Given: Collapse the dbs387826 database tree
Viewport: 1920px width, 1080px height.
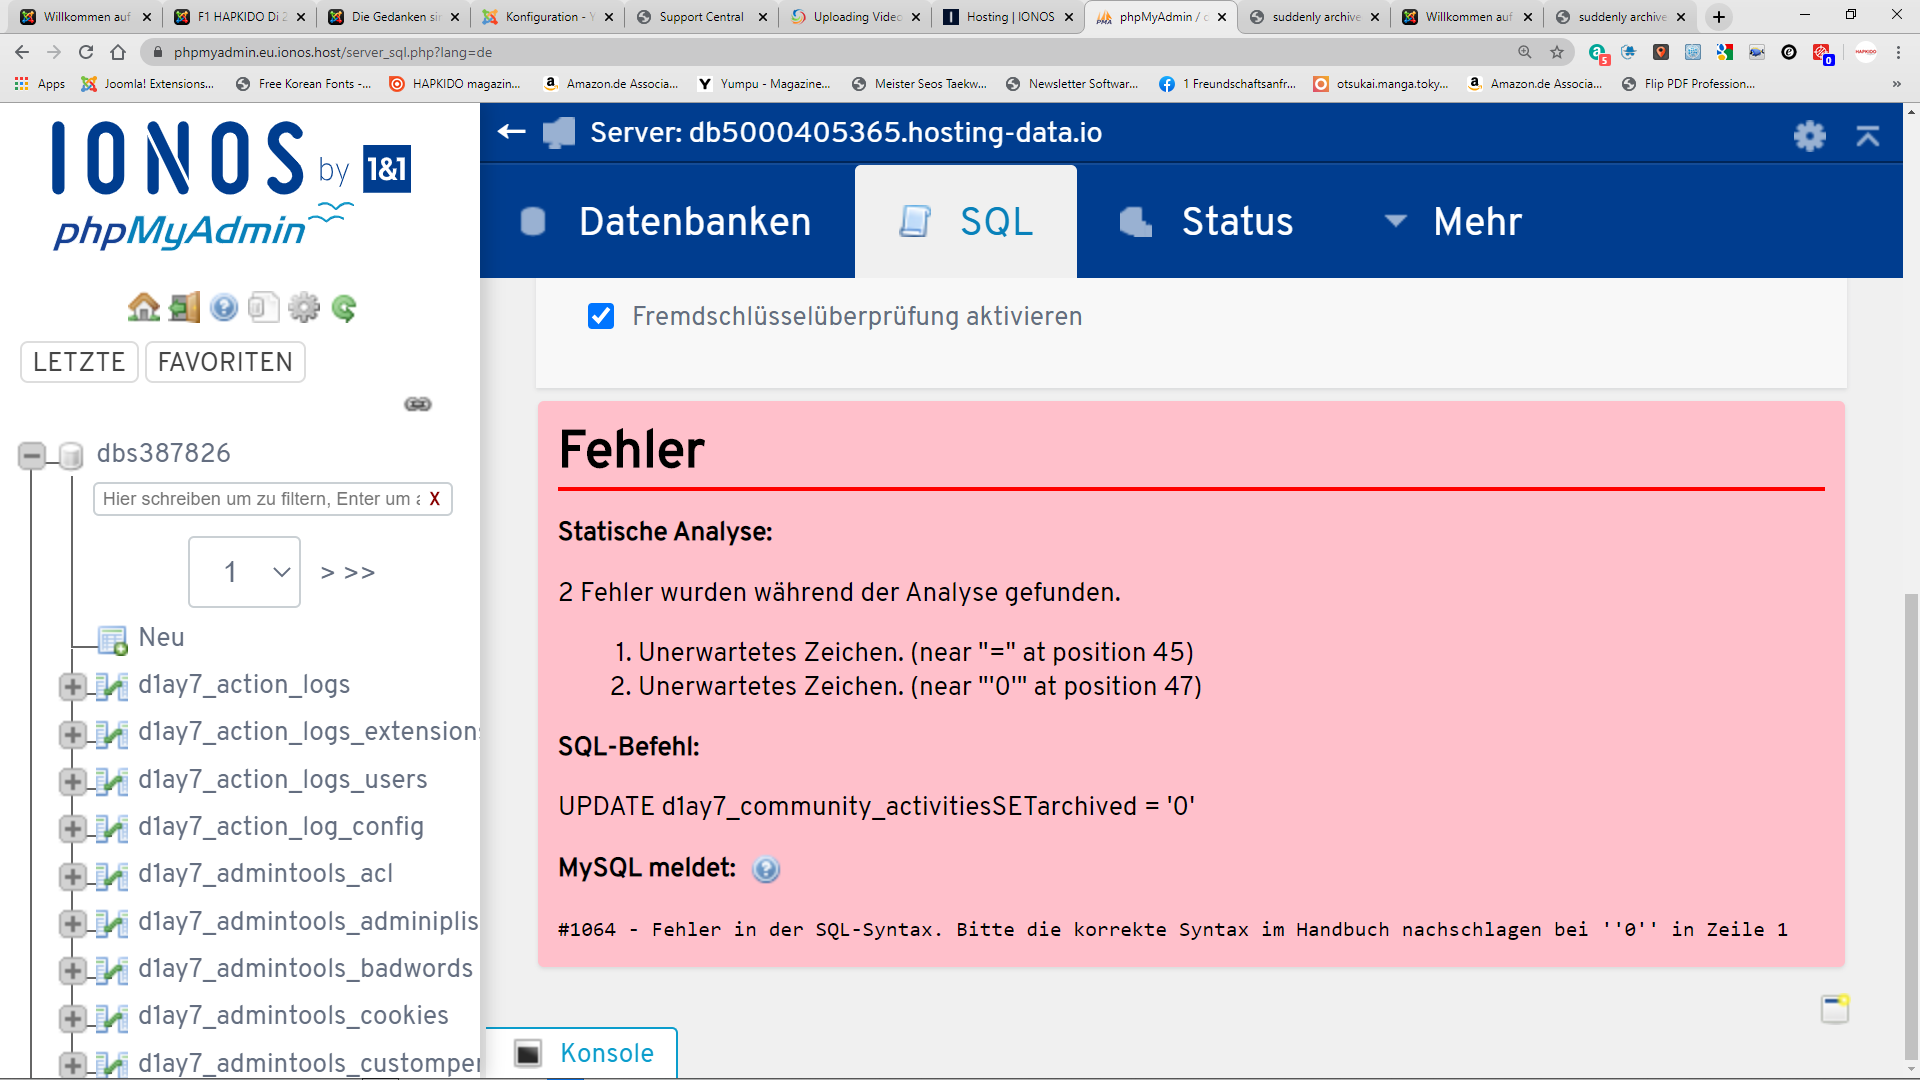Looking at the screenshot, I should (32, 456).
